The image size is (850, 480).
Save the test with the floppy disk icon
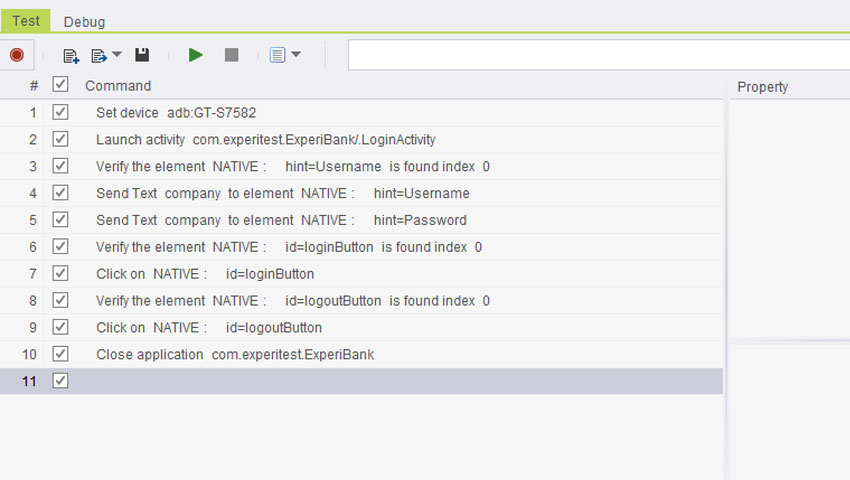click(142, 55)
